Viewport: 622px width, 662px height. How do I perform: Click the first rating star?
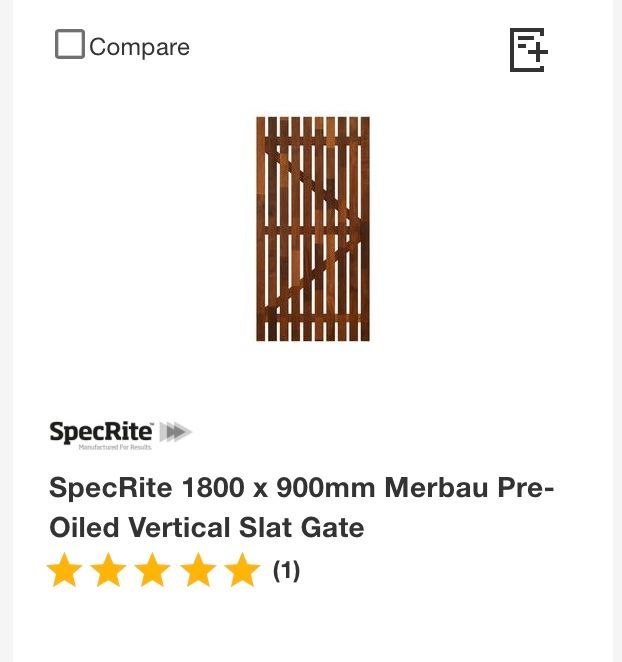click(x=65, y=571)
